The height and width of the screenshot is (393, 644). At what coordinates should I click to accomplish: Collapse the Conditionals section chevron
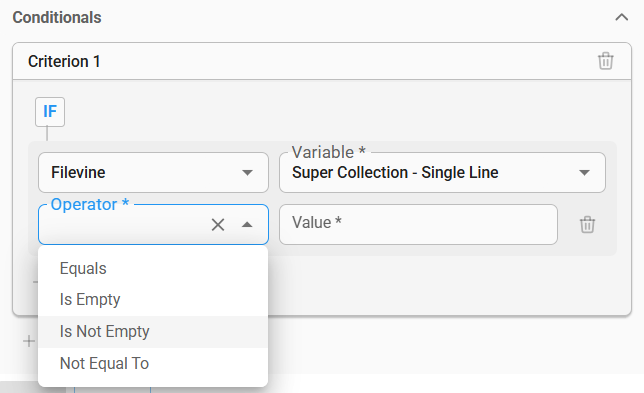pos(621,17)
